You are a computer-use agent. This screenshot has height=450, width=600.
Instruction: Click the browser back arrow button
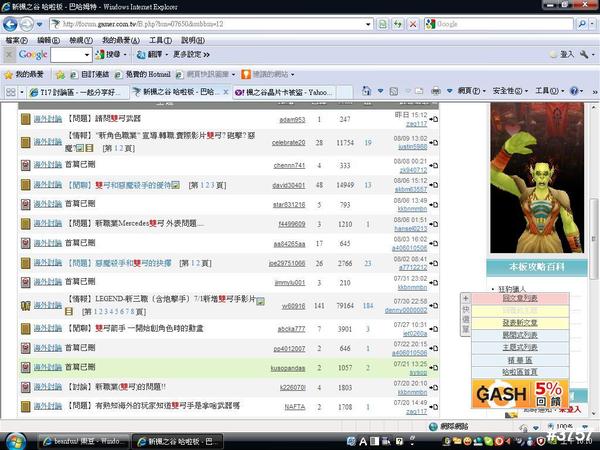click(x=12, y=22)
